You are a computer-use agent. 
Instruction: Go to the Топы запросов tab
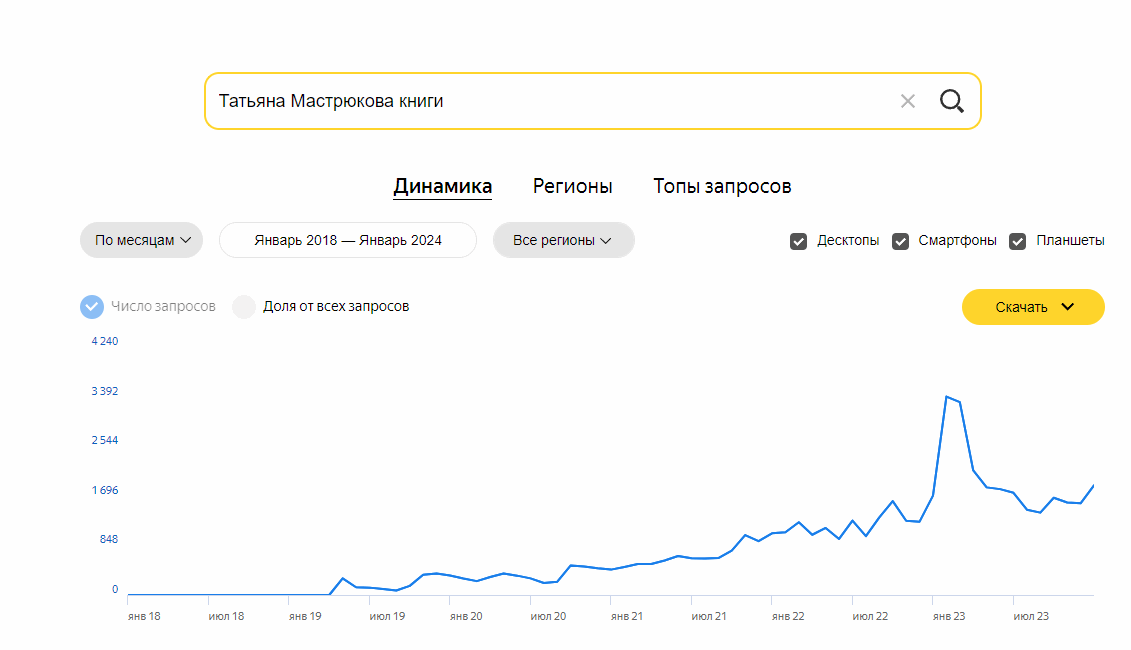point(722,186)
